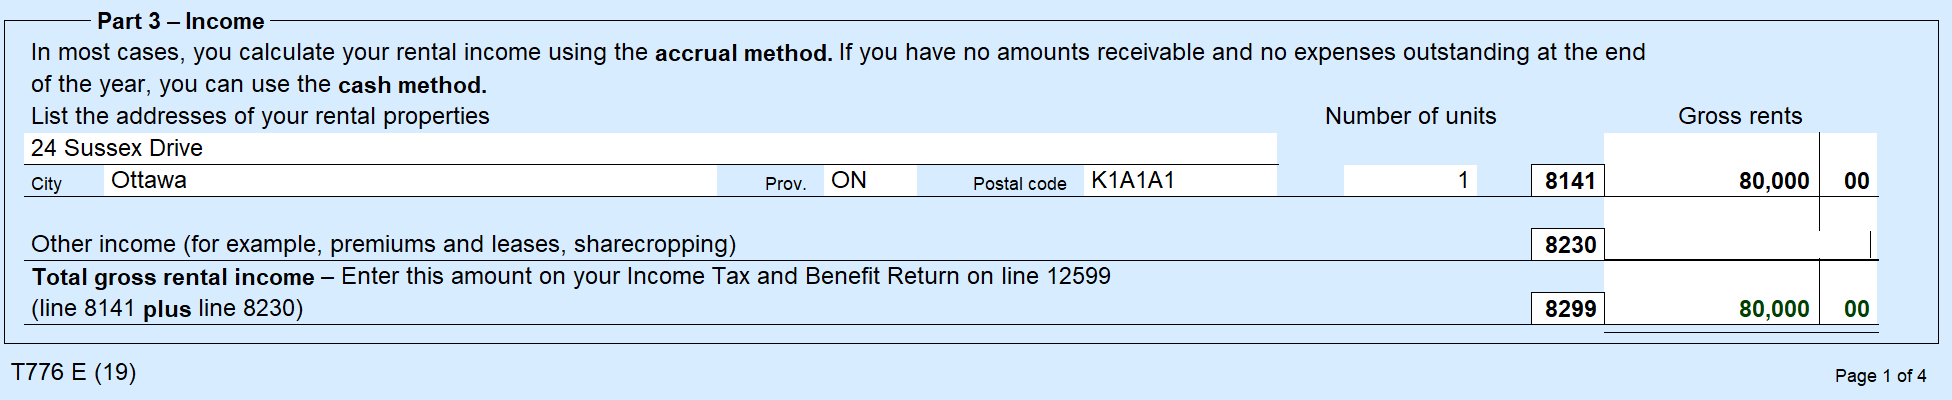Image resolution: width=1952 pixels, height=400 pixels.
Task: Click the line 8141 cents field
Action: 1848,181
